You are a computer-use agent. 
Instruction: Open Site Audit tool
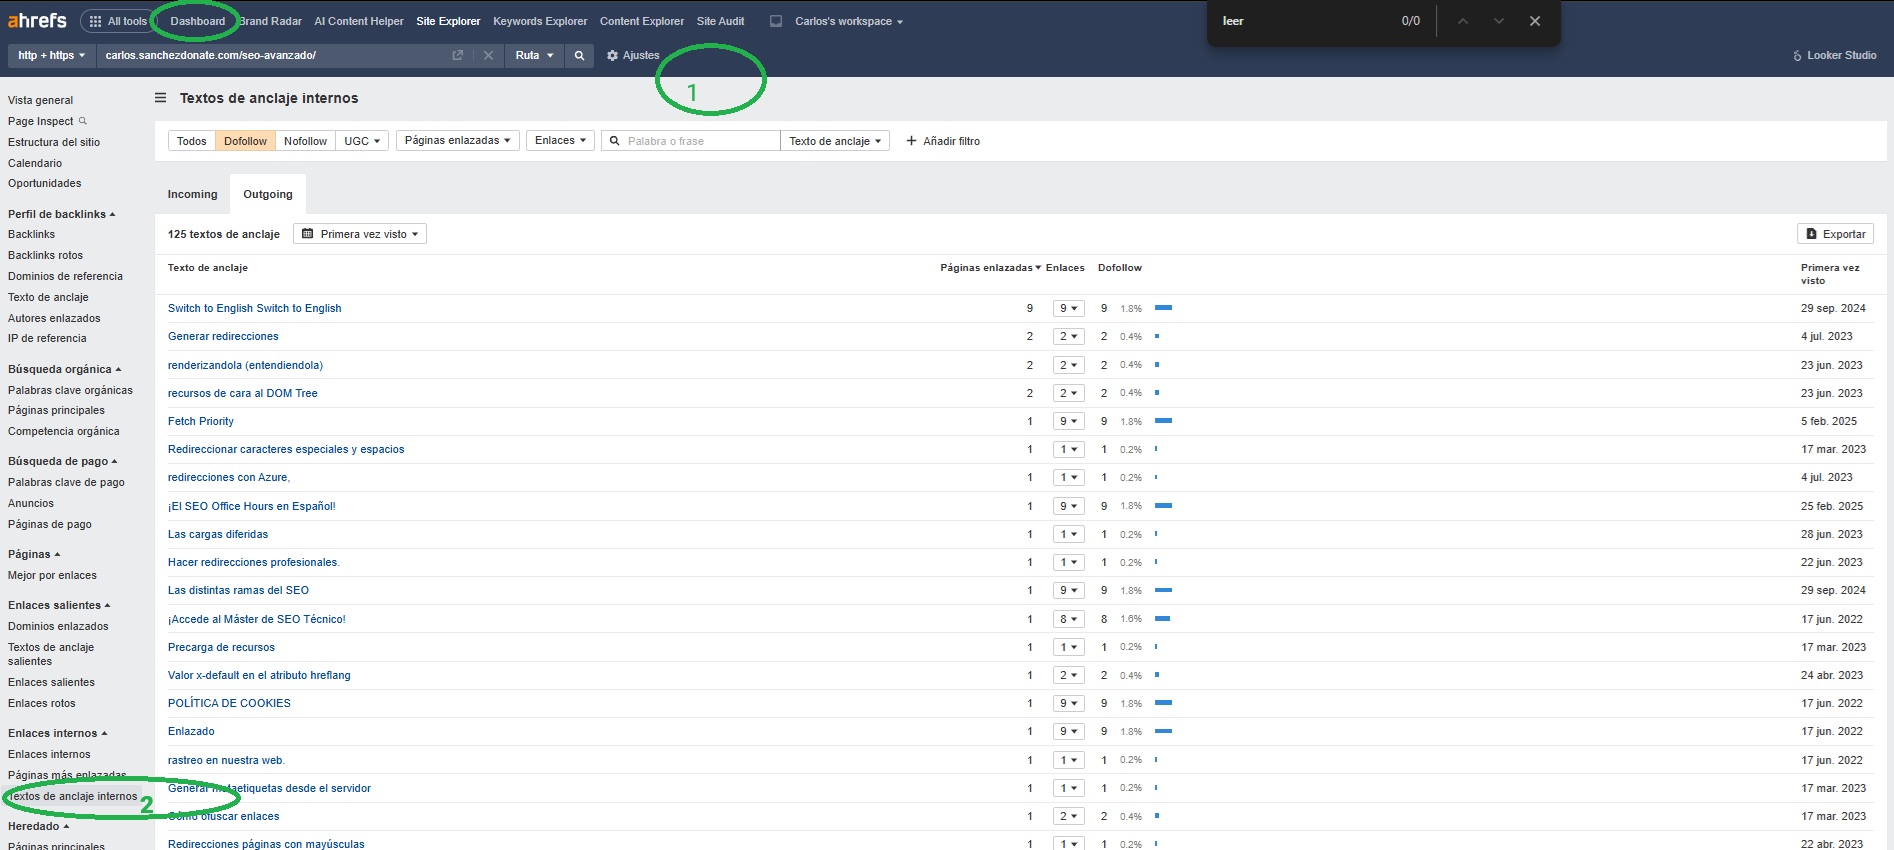[720, 21]
